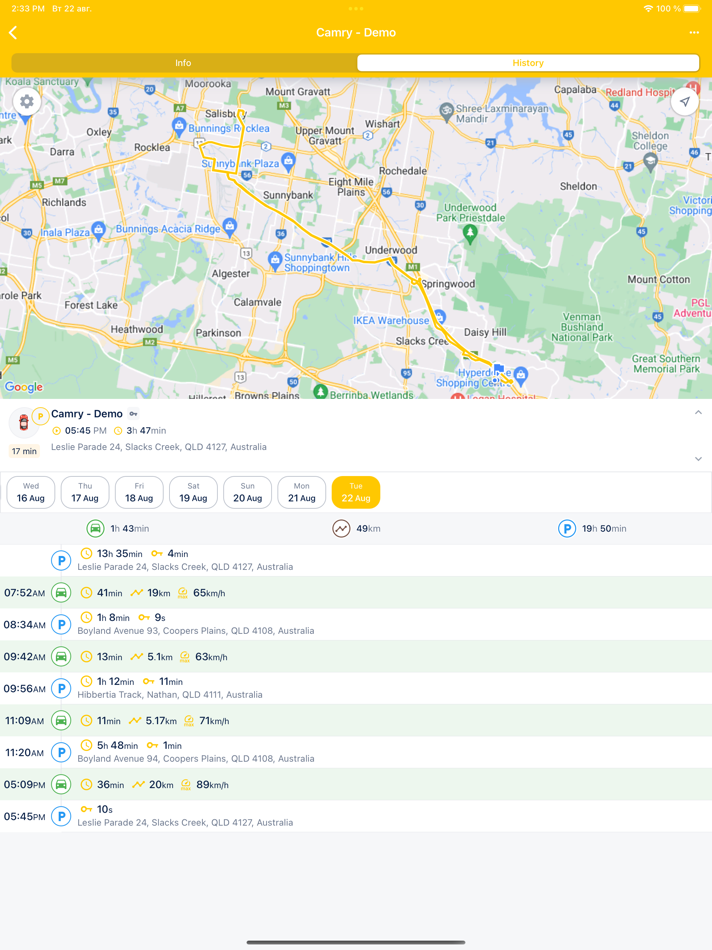Expand vehicle panel with down chevron
712x950 pixels.
[x=698, y=459]
